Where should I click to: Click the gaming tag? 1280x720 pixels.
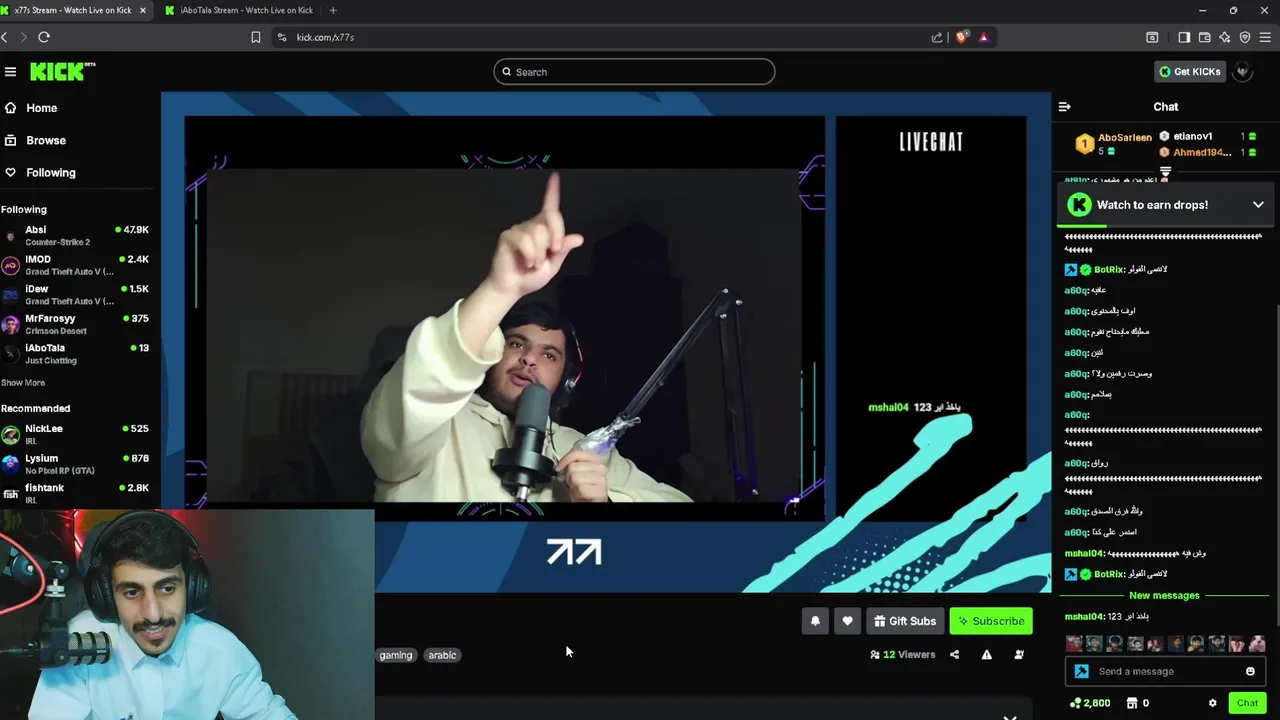click(396, 655)
